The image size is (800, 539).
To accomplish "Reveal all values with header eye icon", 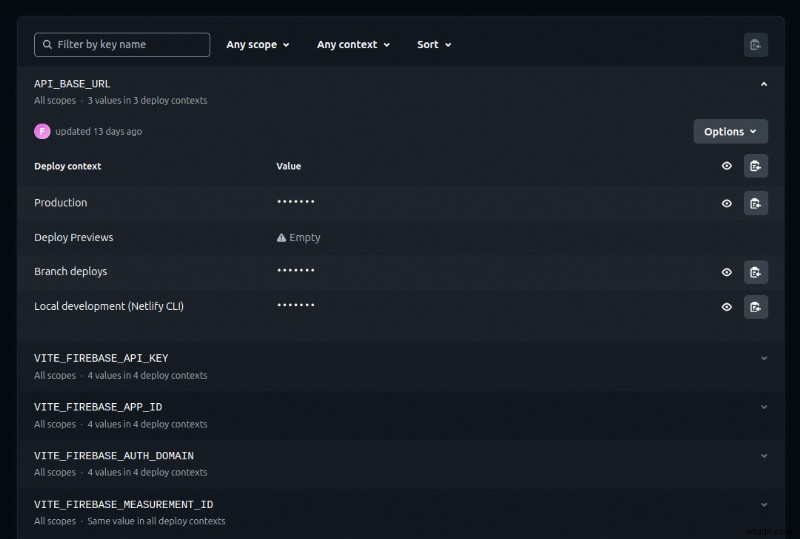I will tap(727, 166).
